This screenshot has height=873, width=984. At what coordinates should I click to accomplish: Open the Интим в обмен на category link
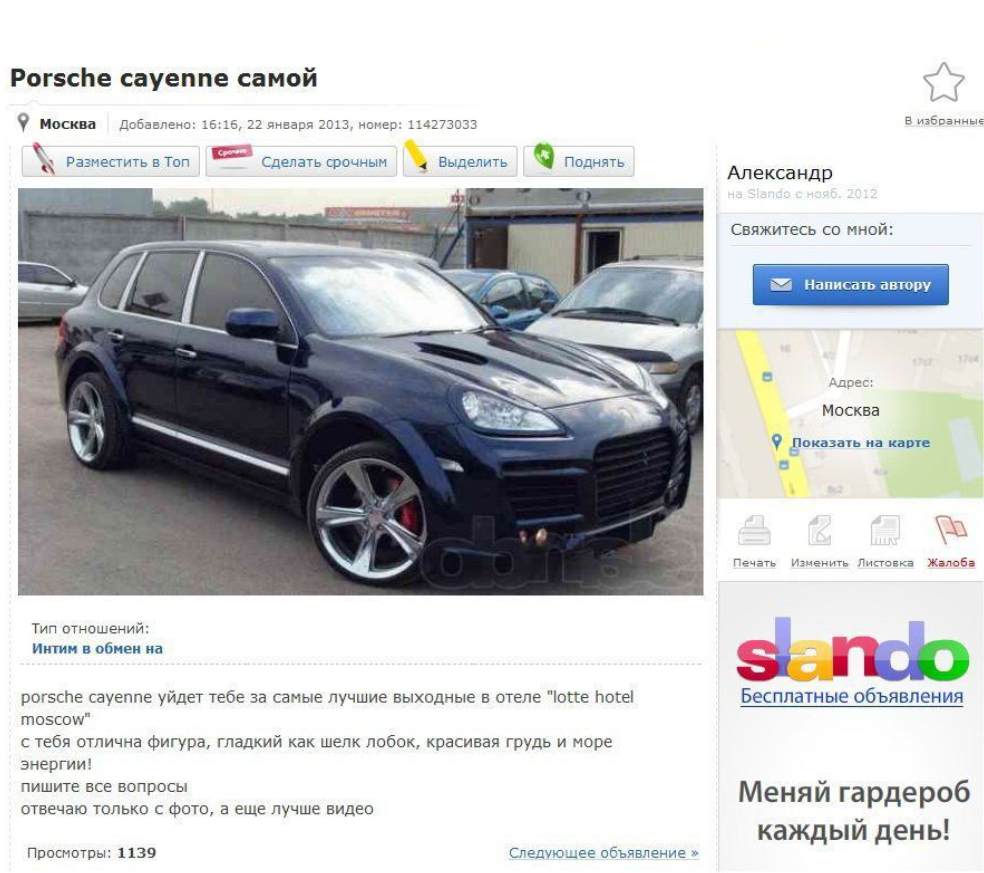coord(97,649)
